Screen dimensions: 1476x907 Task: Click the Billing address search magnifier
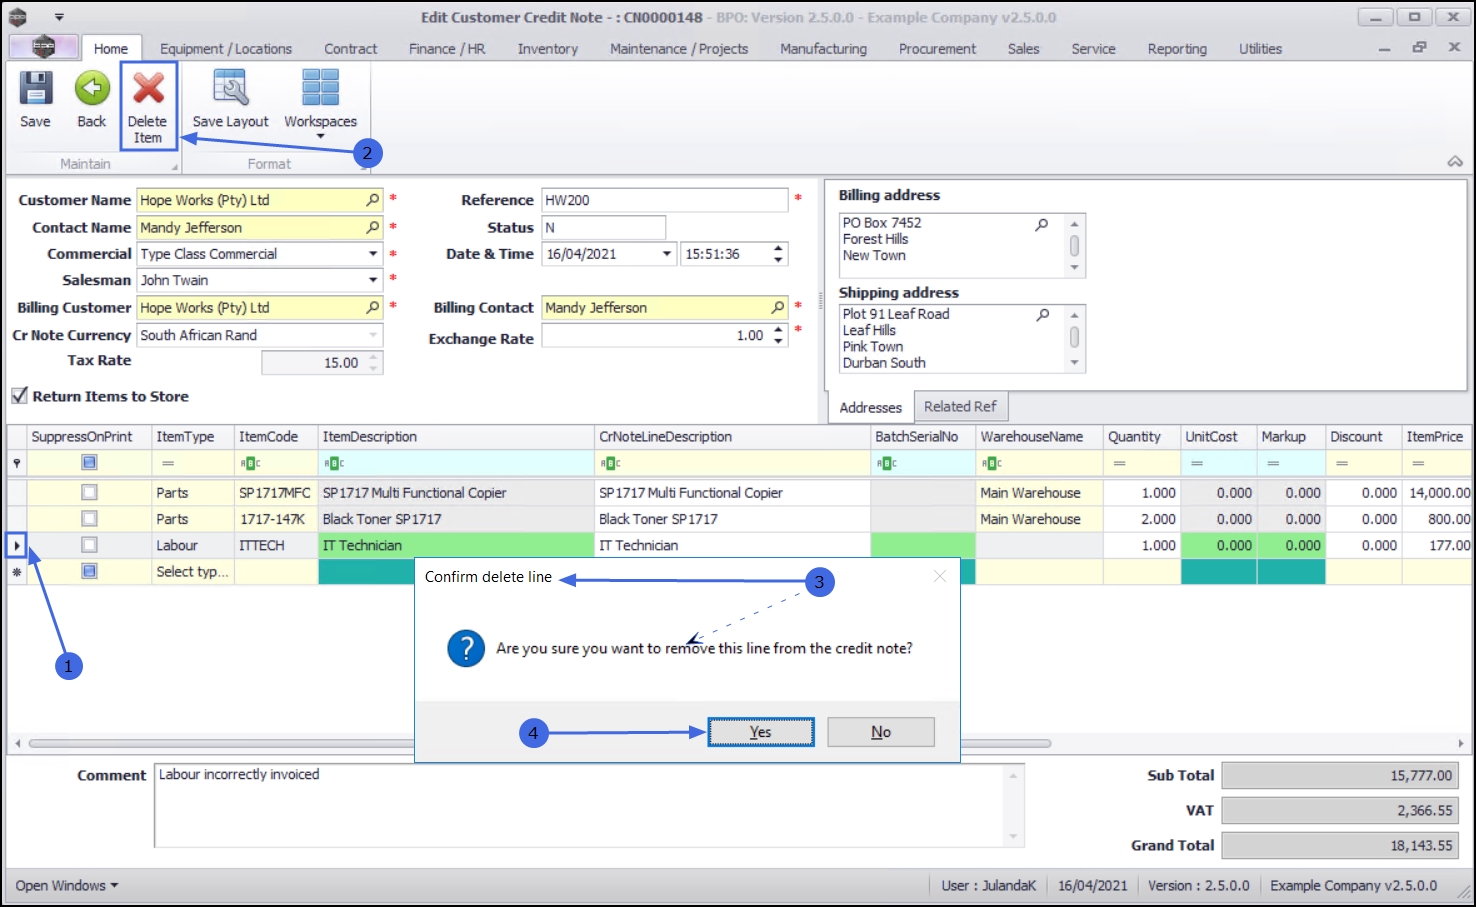pyautogui.click(x=1042, y=224)
